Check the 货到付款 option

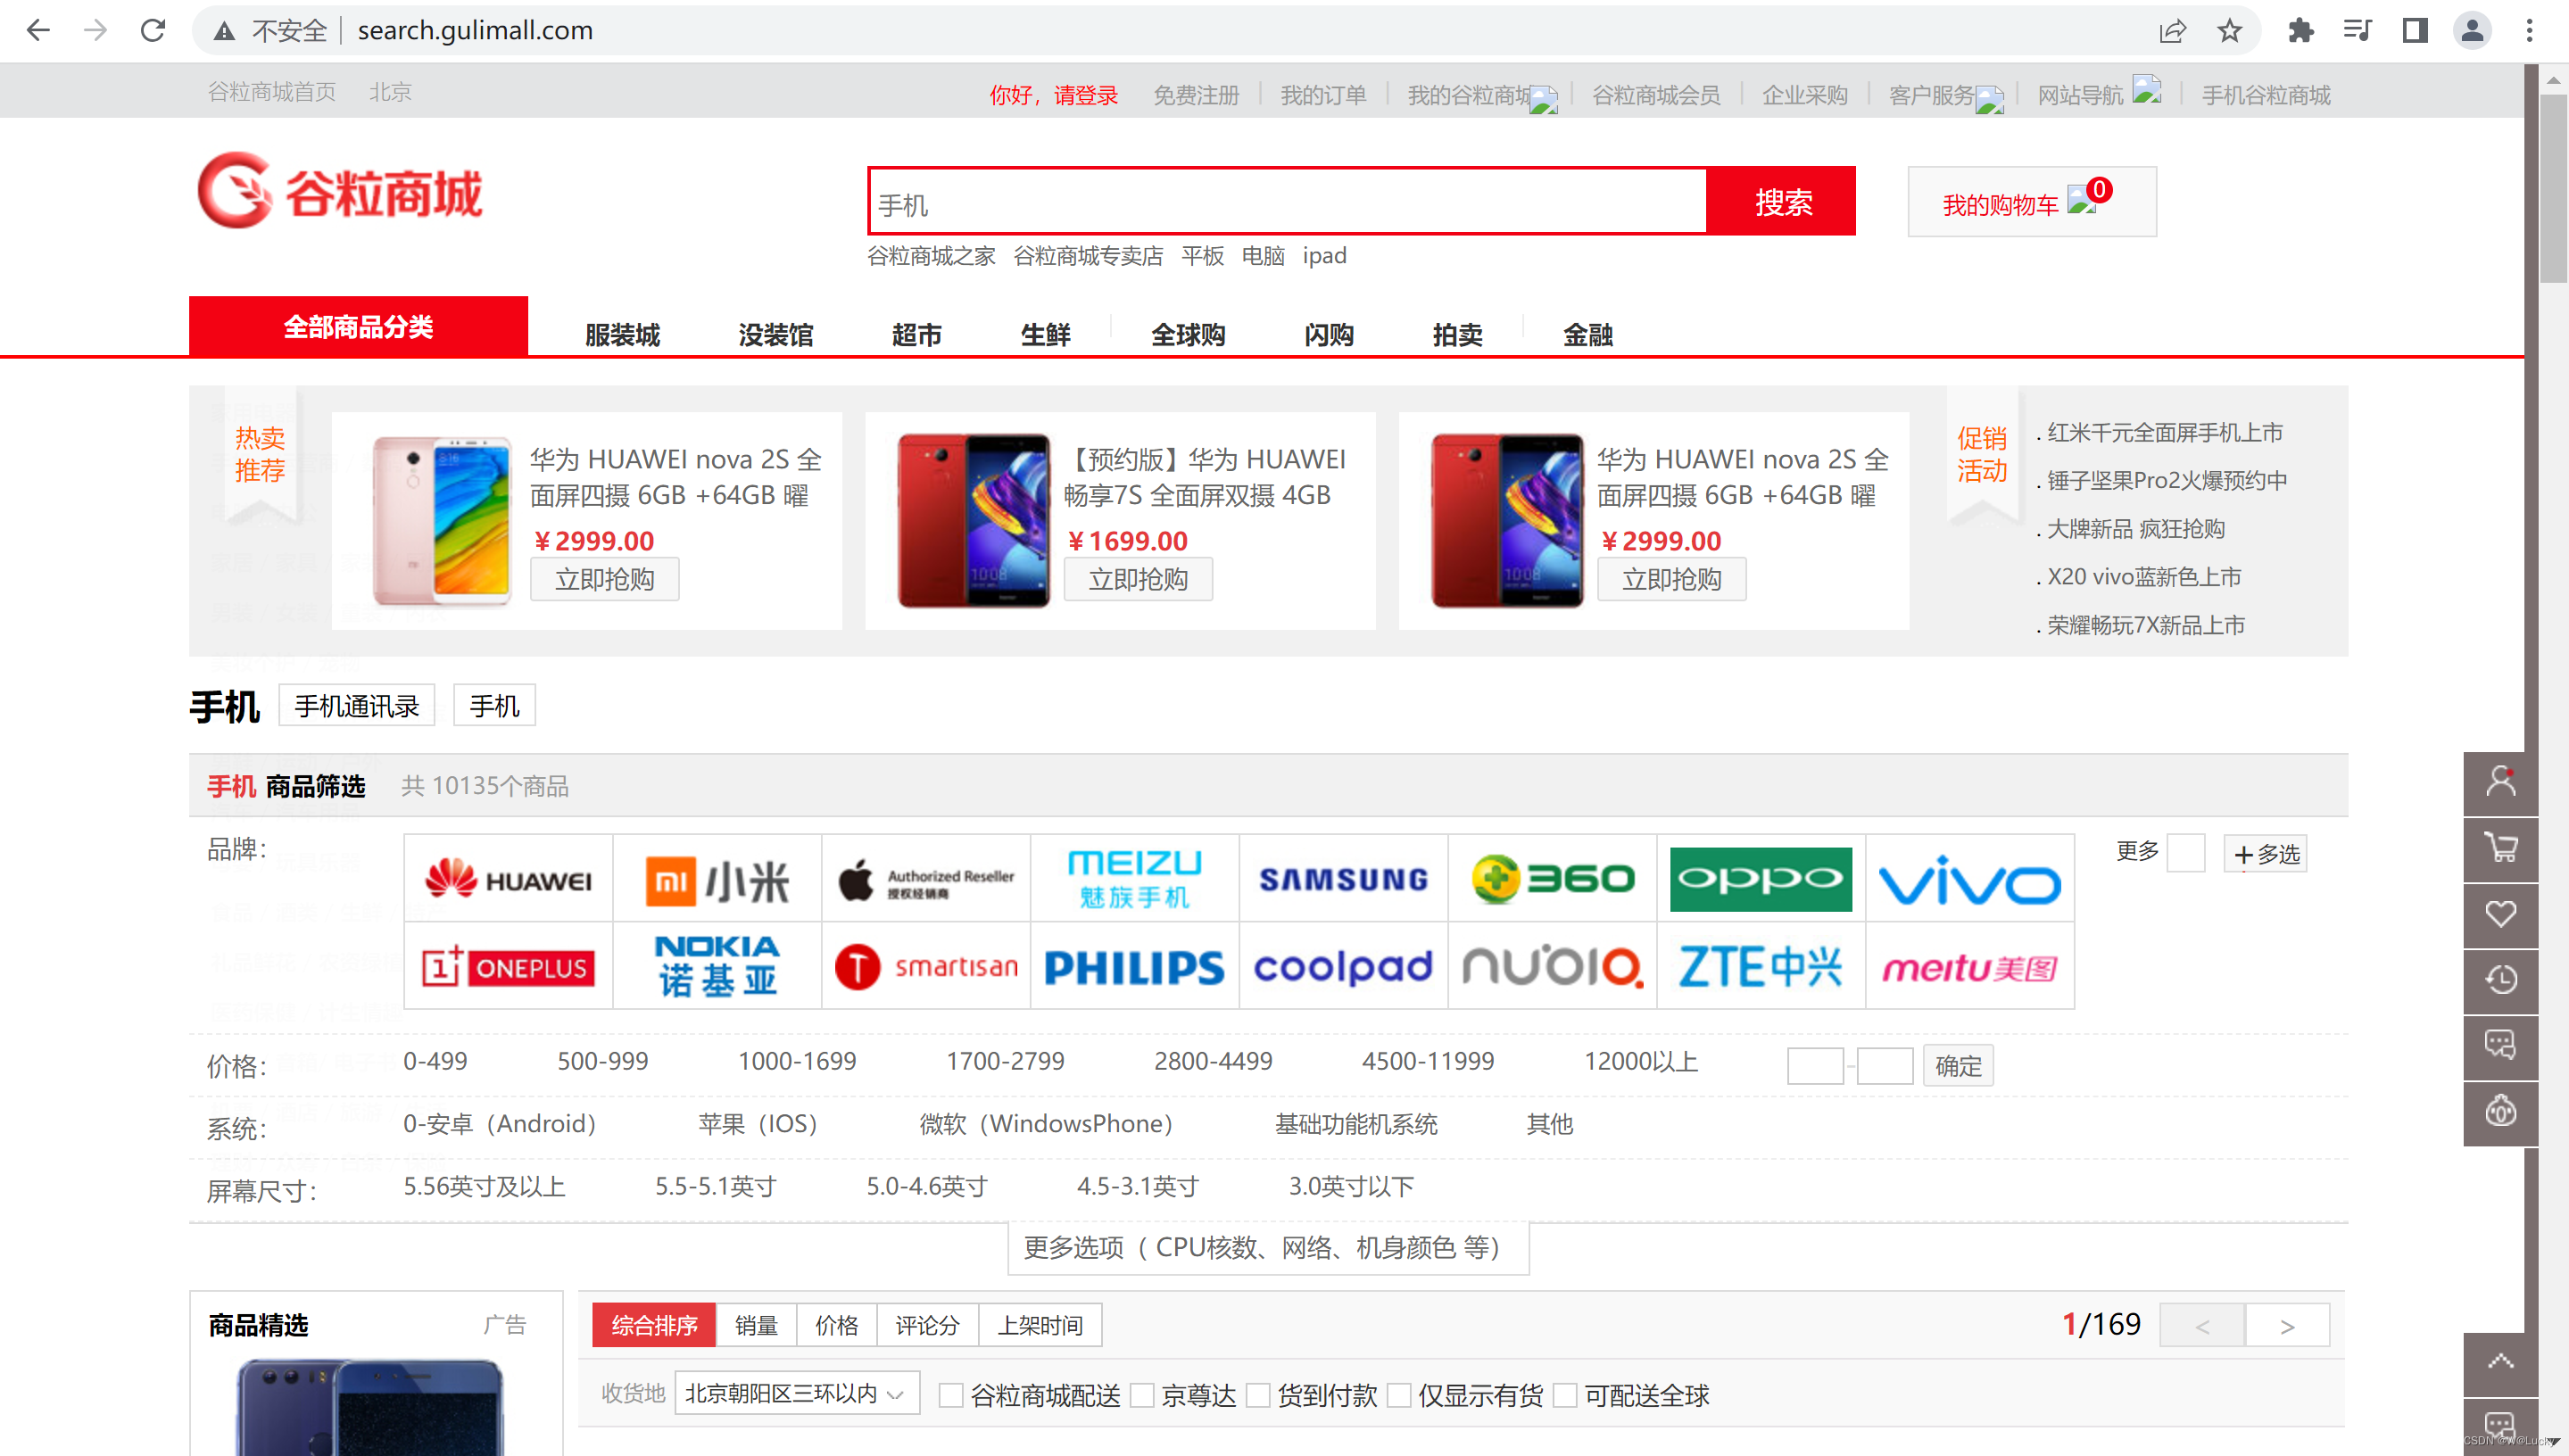pyautogui.click(x=1258, y=1395)
